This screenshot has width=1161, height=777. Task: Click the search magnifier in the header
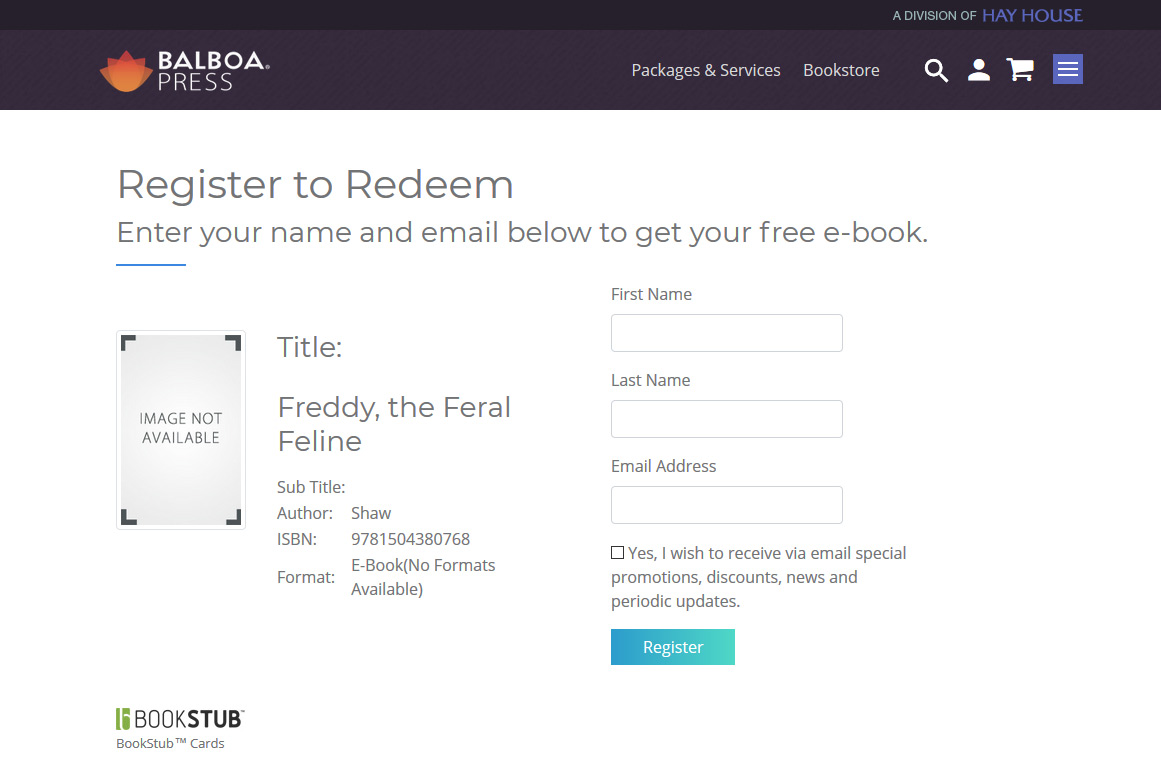[936, 70]
